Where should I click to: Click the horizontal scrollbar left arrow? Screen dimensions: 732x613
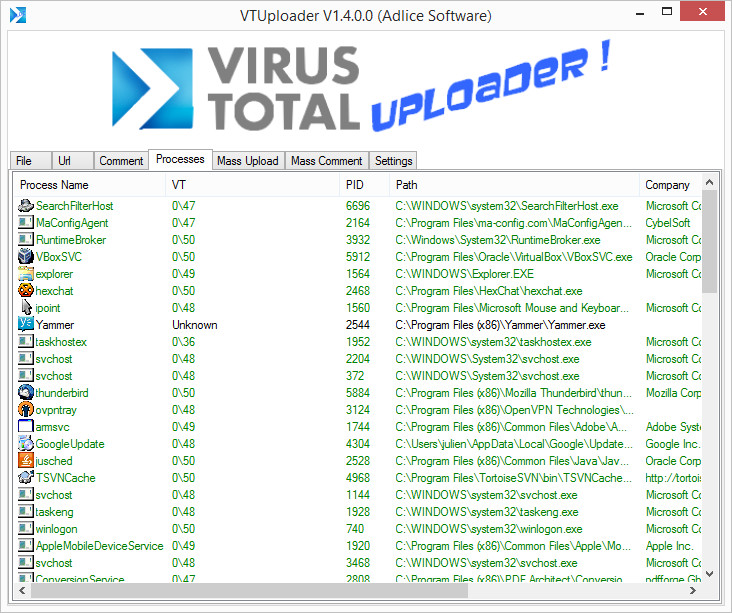[x=22, y=590]
